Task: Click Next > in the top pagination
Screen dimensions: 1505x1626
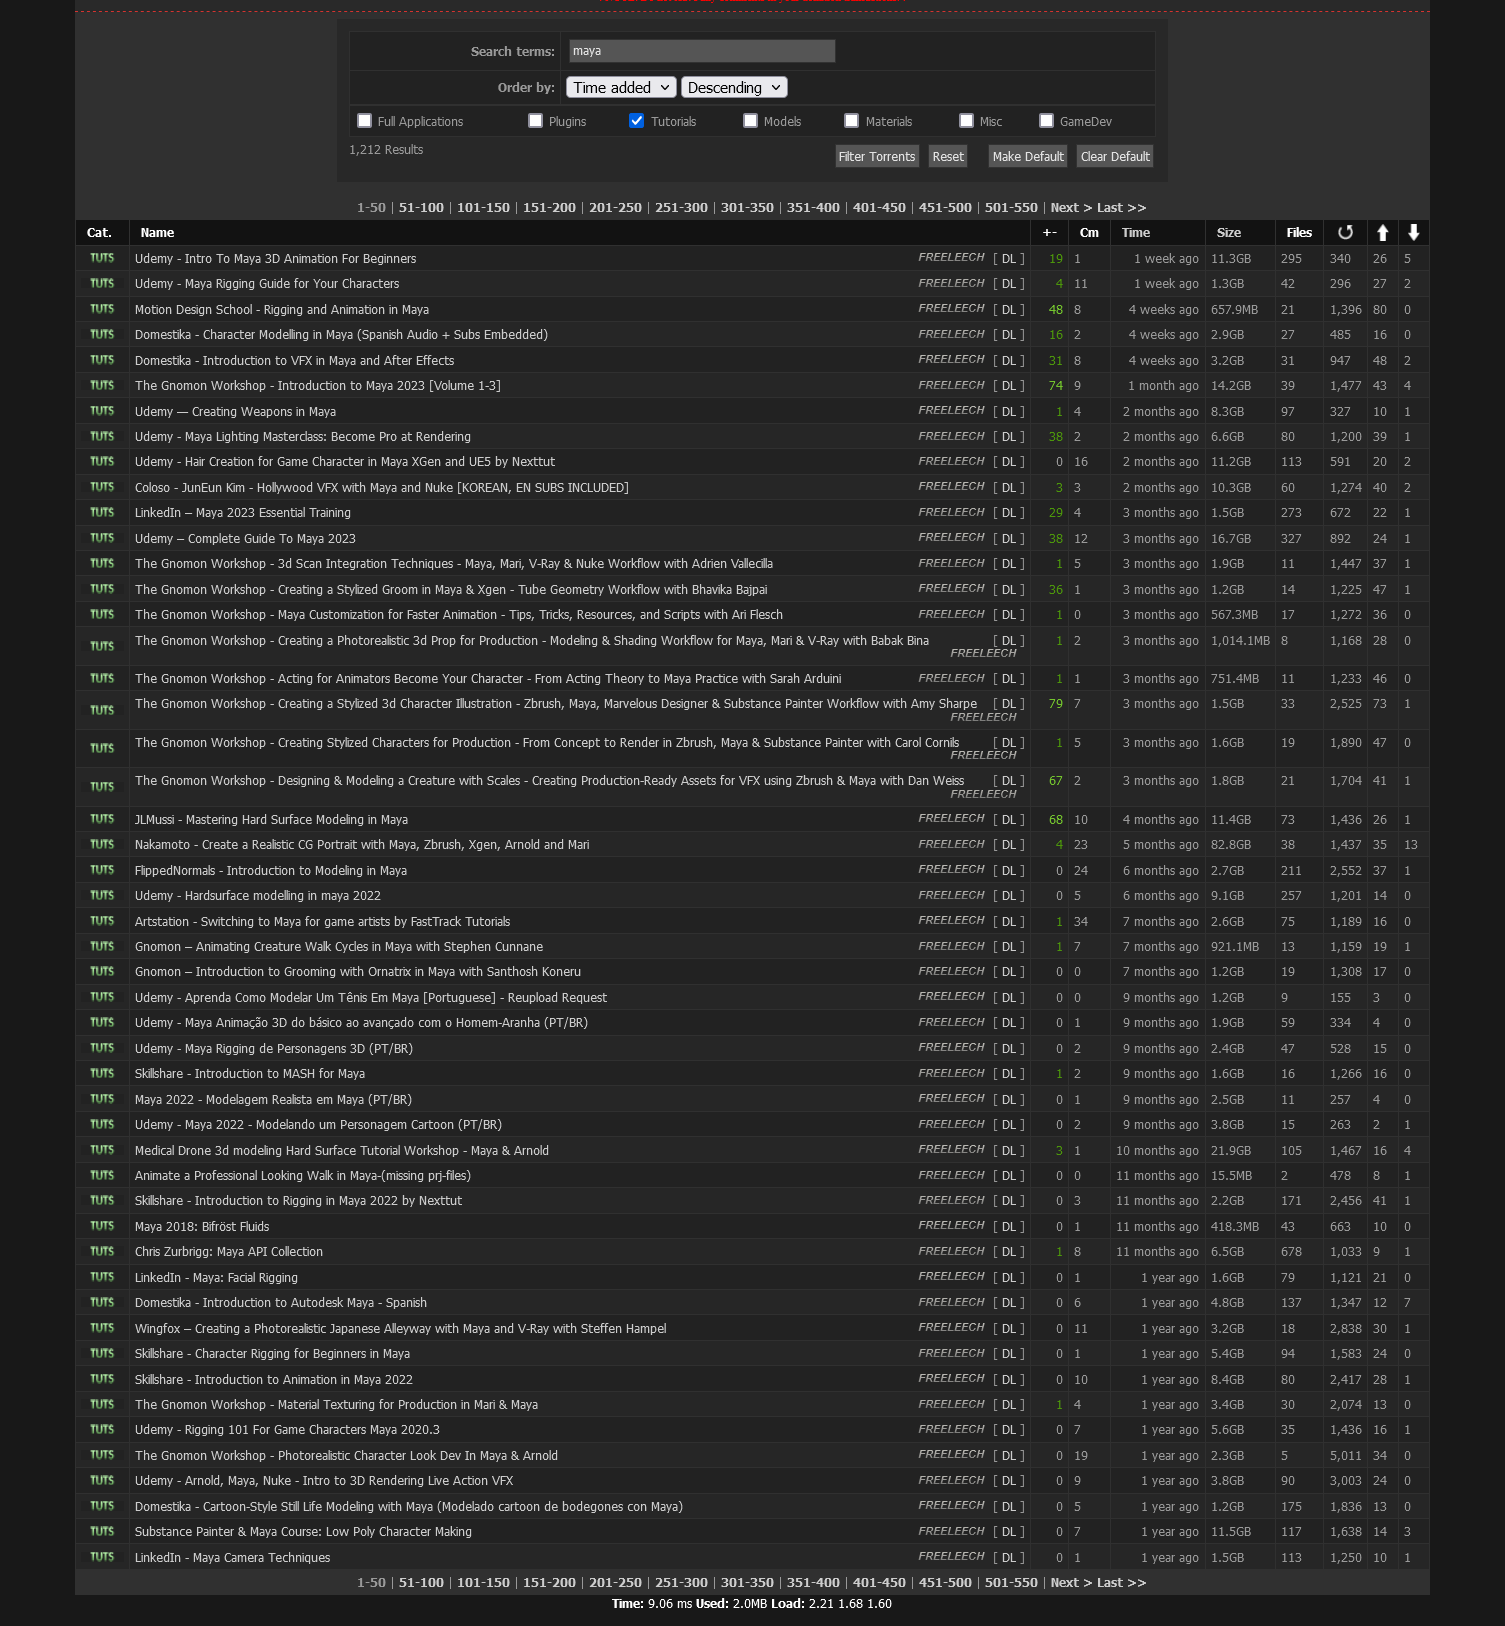Action: point(1071,208)
